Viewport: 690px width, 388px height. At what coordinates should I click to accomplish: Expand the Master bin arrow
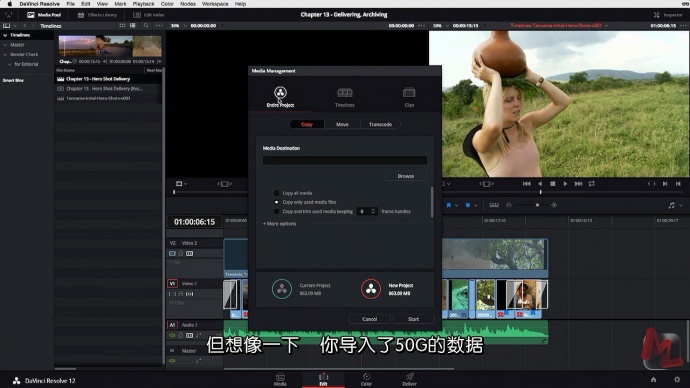(6, 45)
